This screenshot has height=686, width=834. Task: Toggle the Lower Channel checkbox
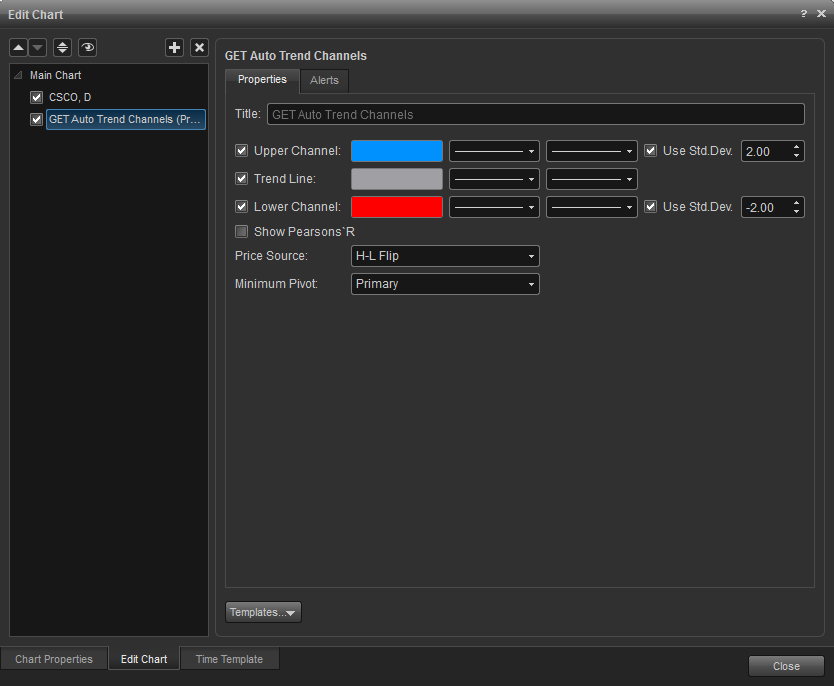pyautogui.click(x=241, y=206)
